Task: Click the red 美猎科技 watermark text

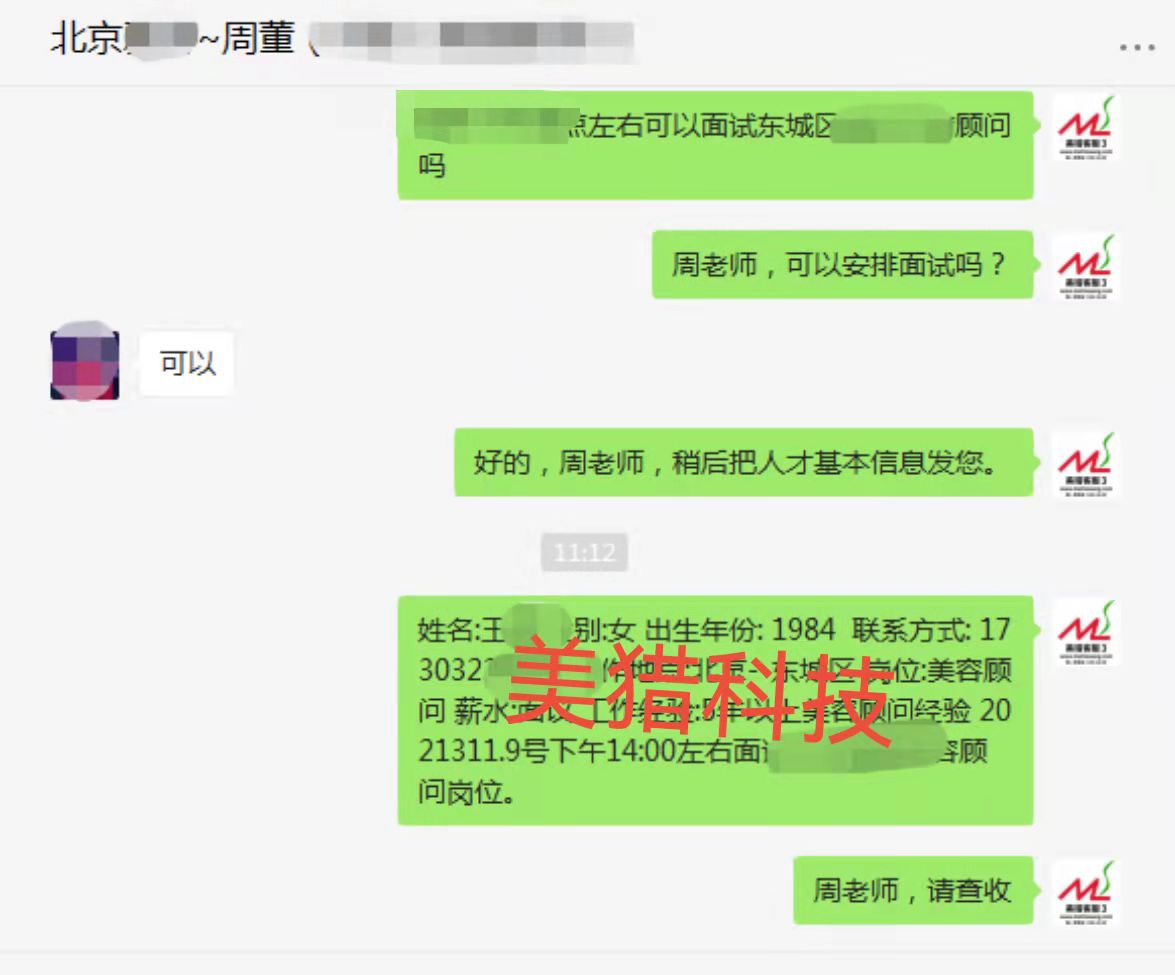Action: (x=701, y=691)
